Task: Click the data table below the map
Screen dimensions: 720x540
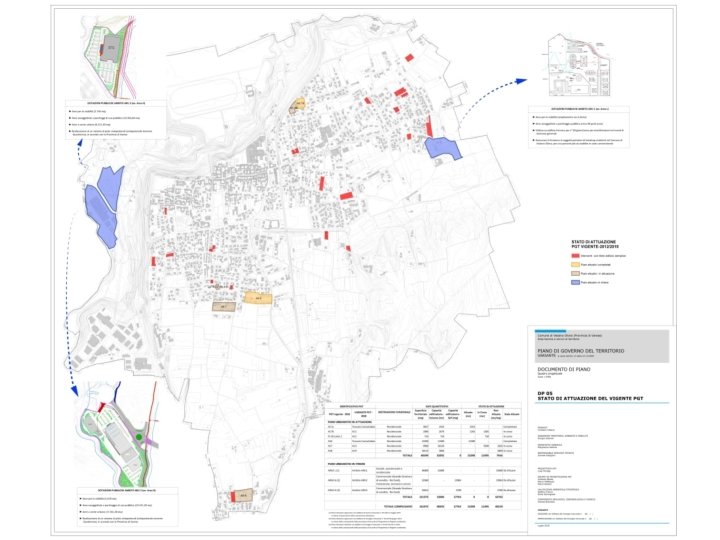Action: pos(423,456)
